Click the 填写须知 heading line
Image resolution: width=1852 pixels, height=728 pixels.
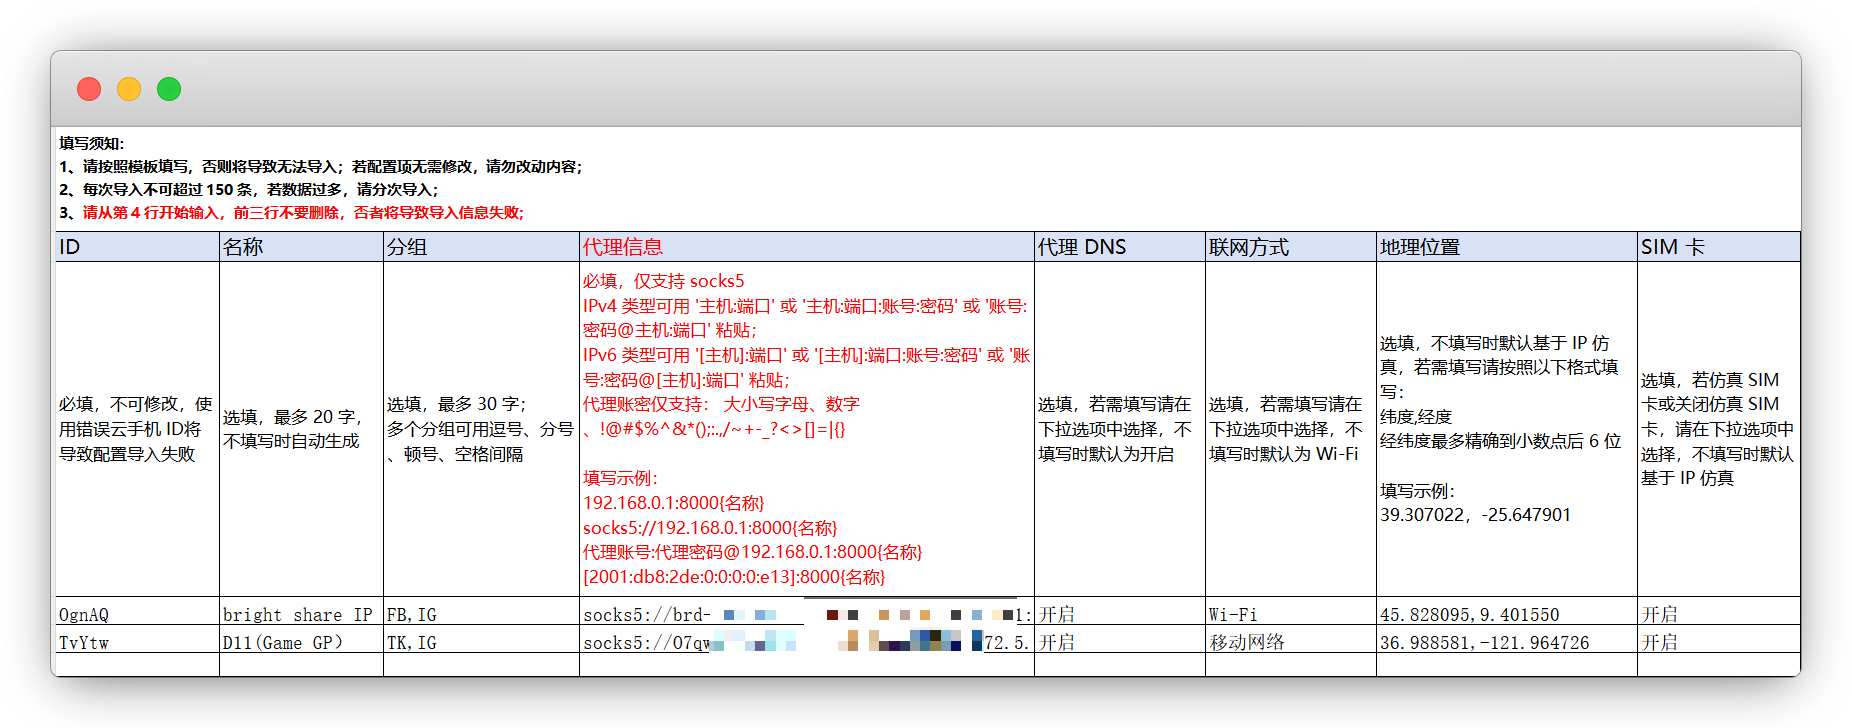(92, 143)
